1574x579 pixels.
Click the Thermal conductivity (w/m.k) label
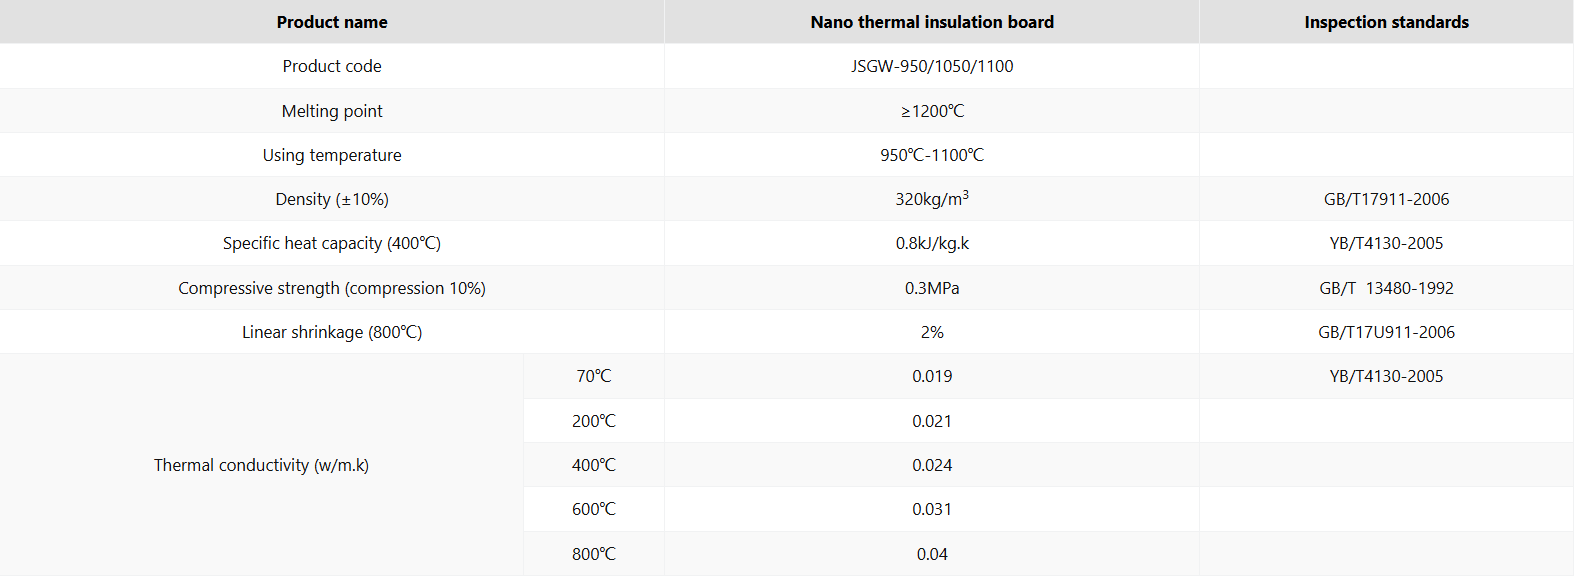[x=261, y=465]
